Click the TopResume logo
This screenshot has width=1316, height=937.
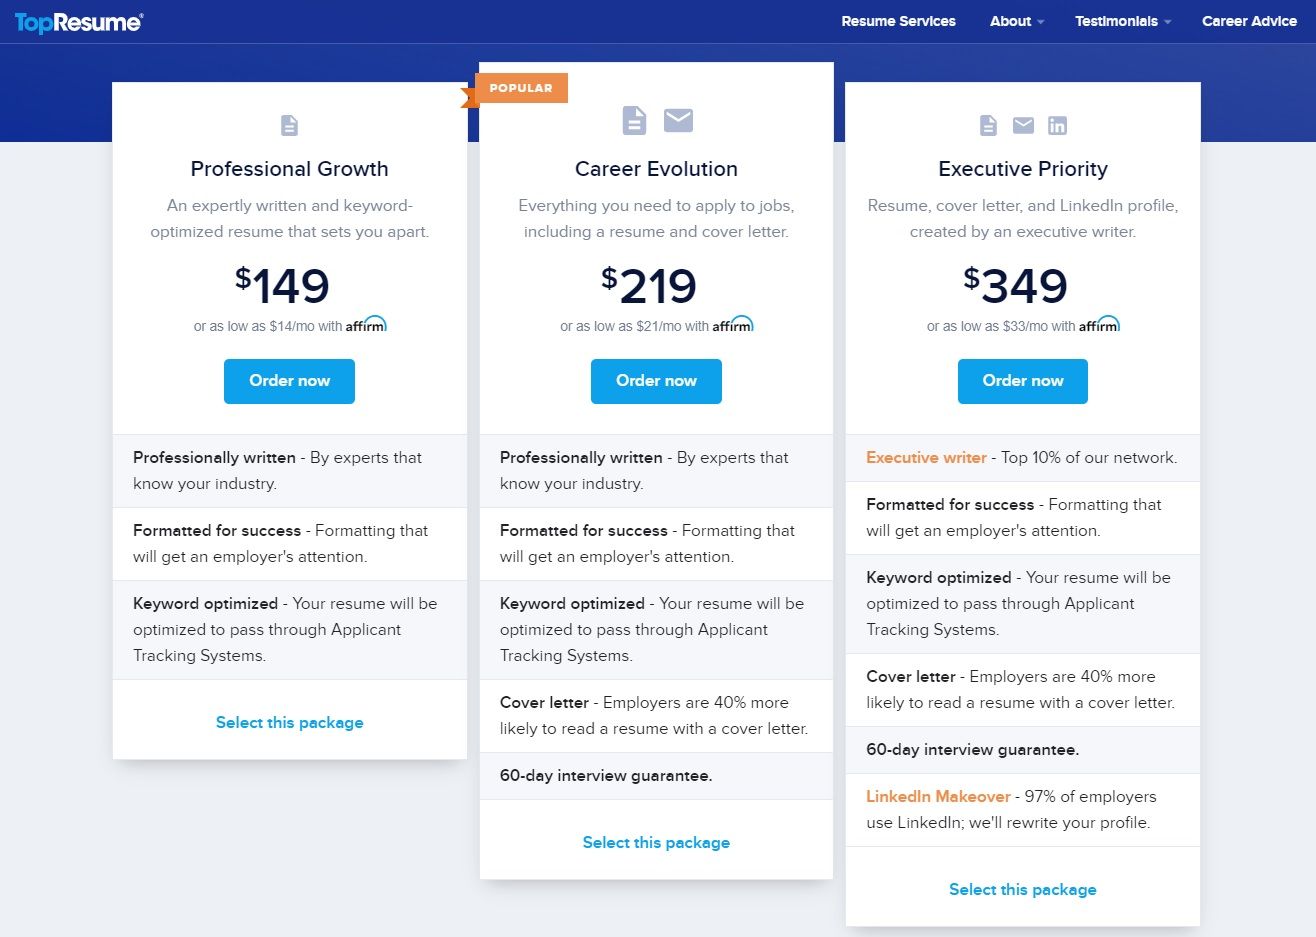79,22
